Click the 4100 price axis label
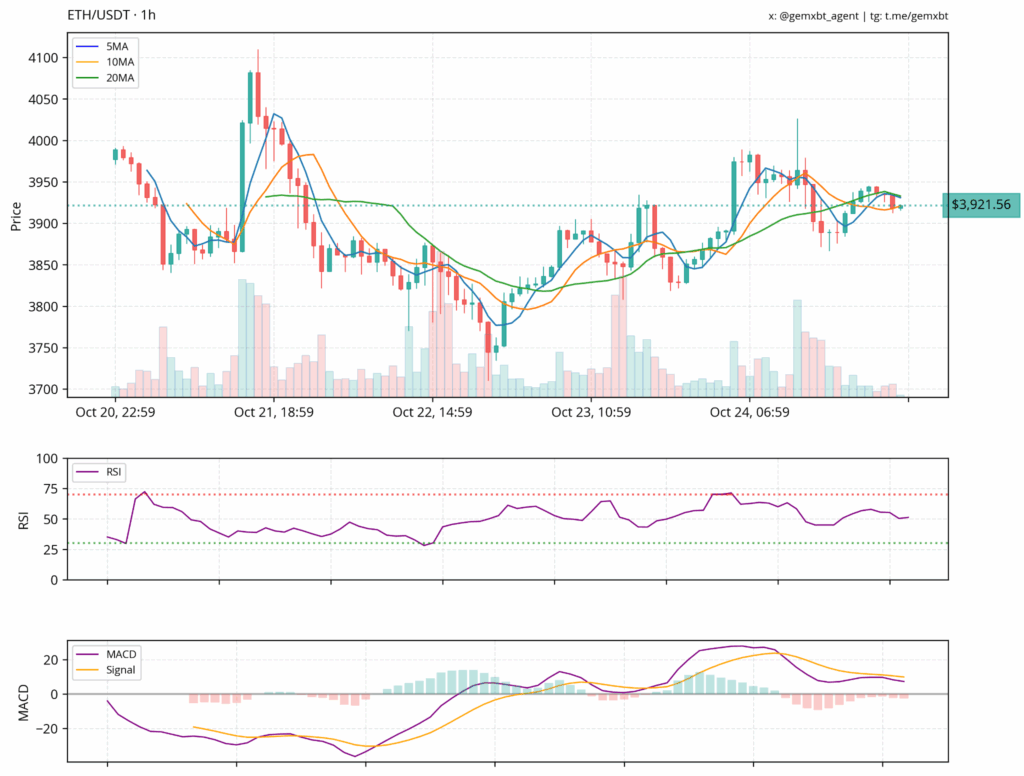The height and width of the screenshot is (776, 1024). coord(43,58)
